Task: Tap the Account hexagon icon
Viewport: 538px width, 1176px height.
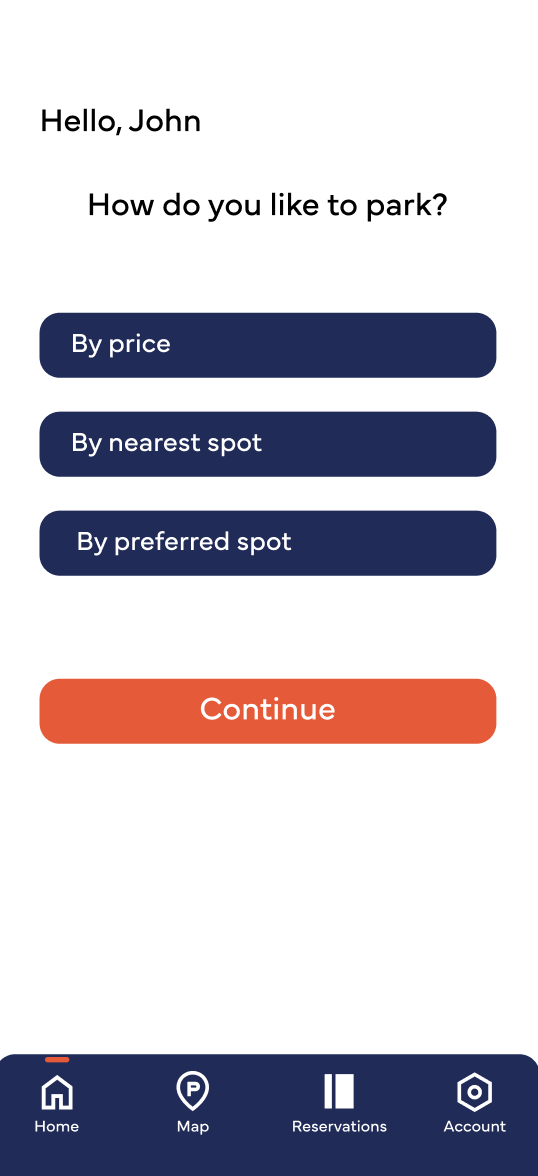Action: (x=474, y=1091)
